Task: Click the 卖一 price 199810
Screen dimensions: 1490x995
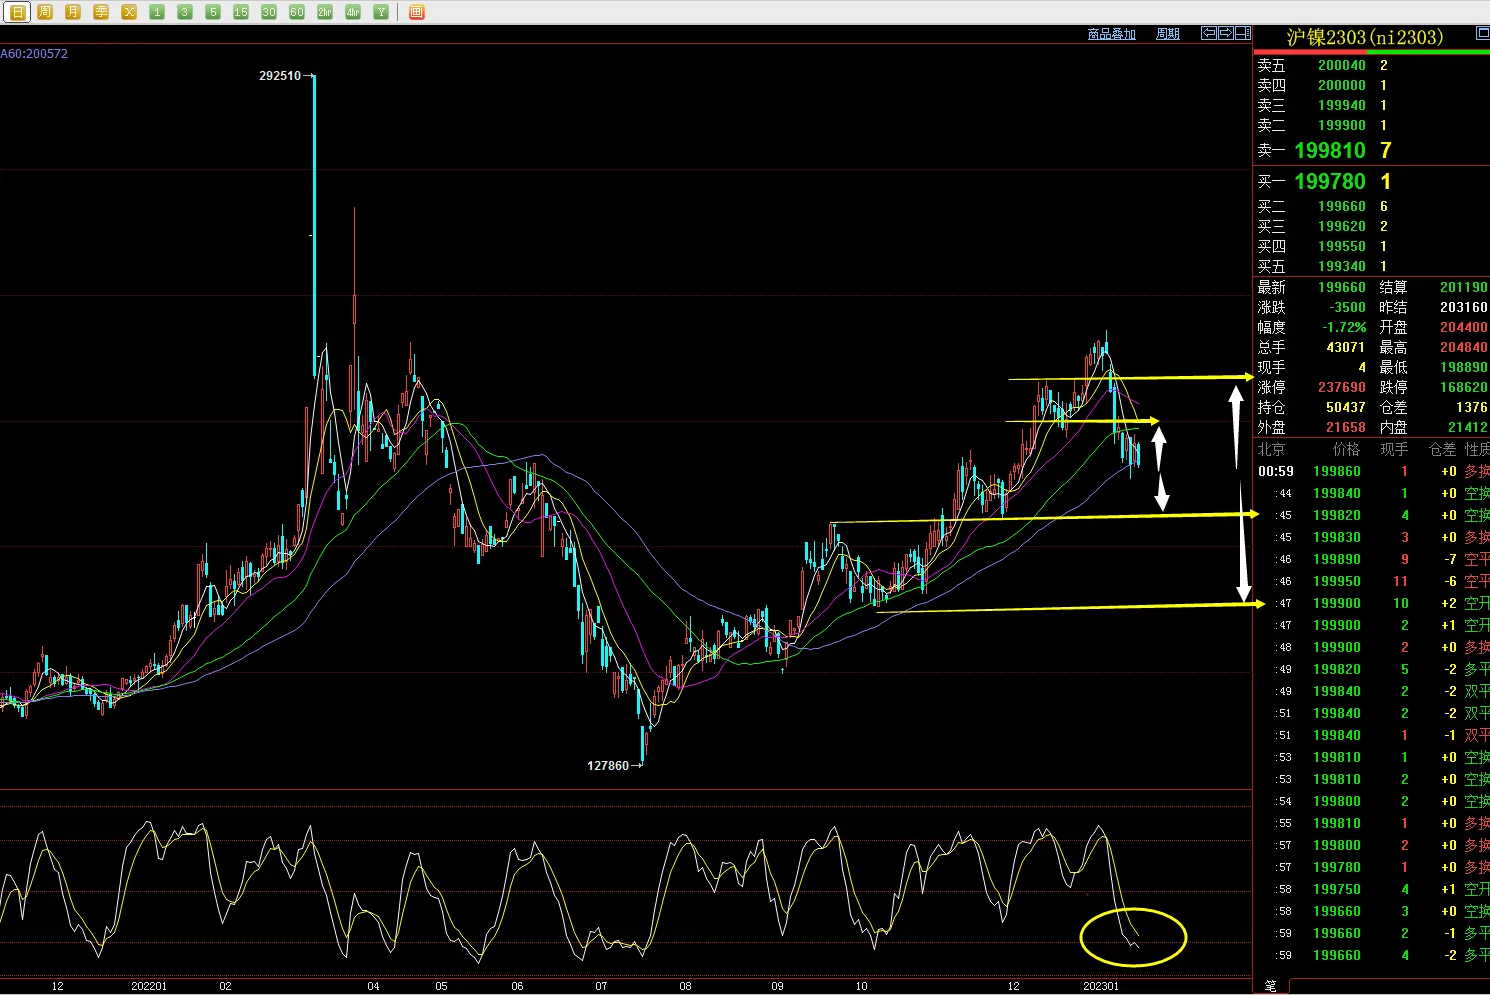Action: point(1330,150)
